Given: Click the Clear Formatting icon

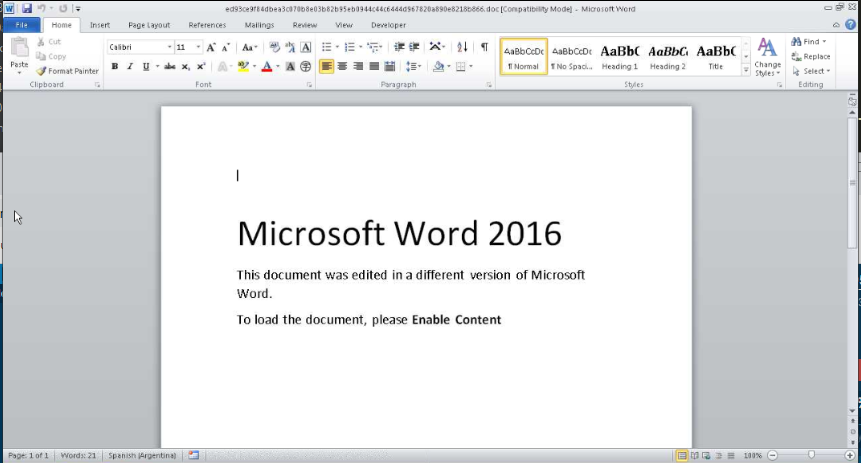Looking at the screenshot, I should point(275,47).
